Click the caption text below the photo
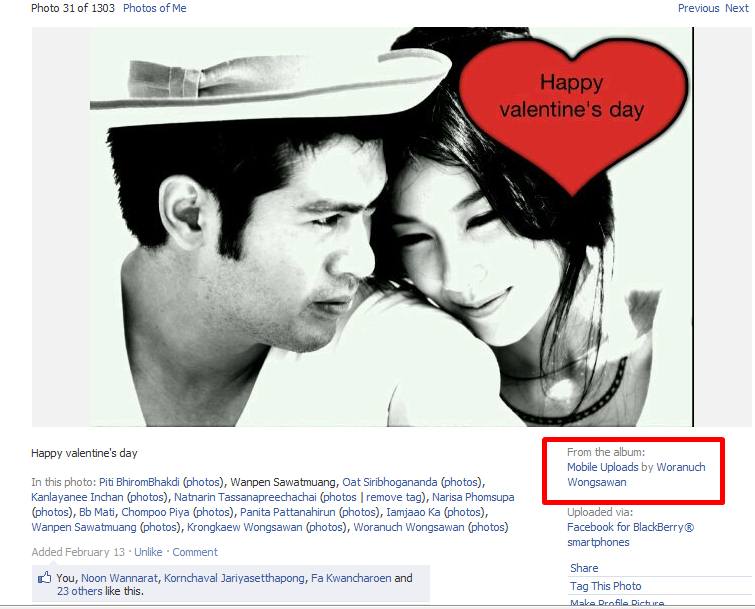755x609 pixels. tap(84, 453)
